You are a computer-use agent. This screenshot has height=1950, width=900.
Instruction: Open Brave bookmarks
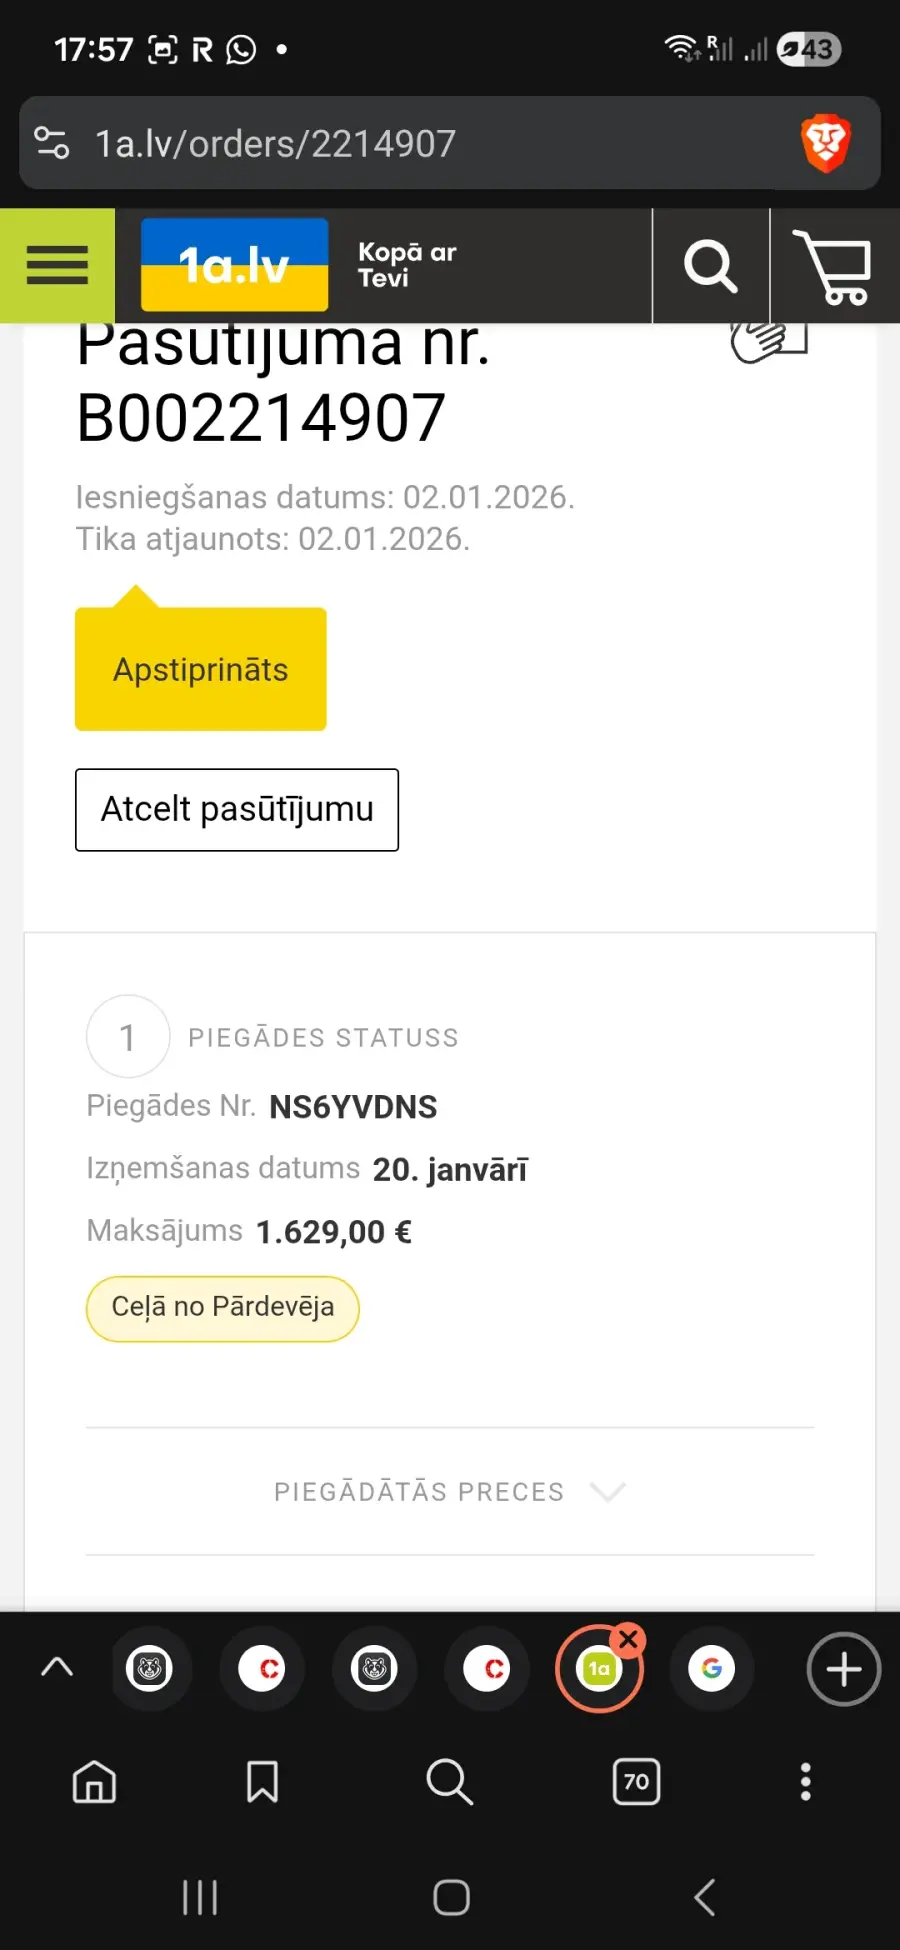[x=262, y=1781]
